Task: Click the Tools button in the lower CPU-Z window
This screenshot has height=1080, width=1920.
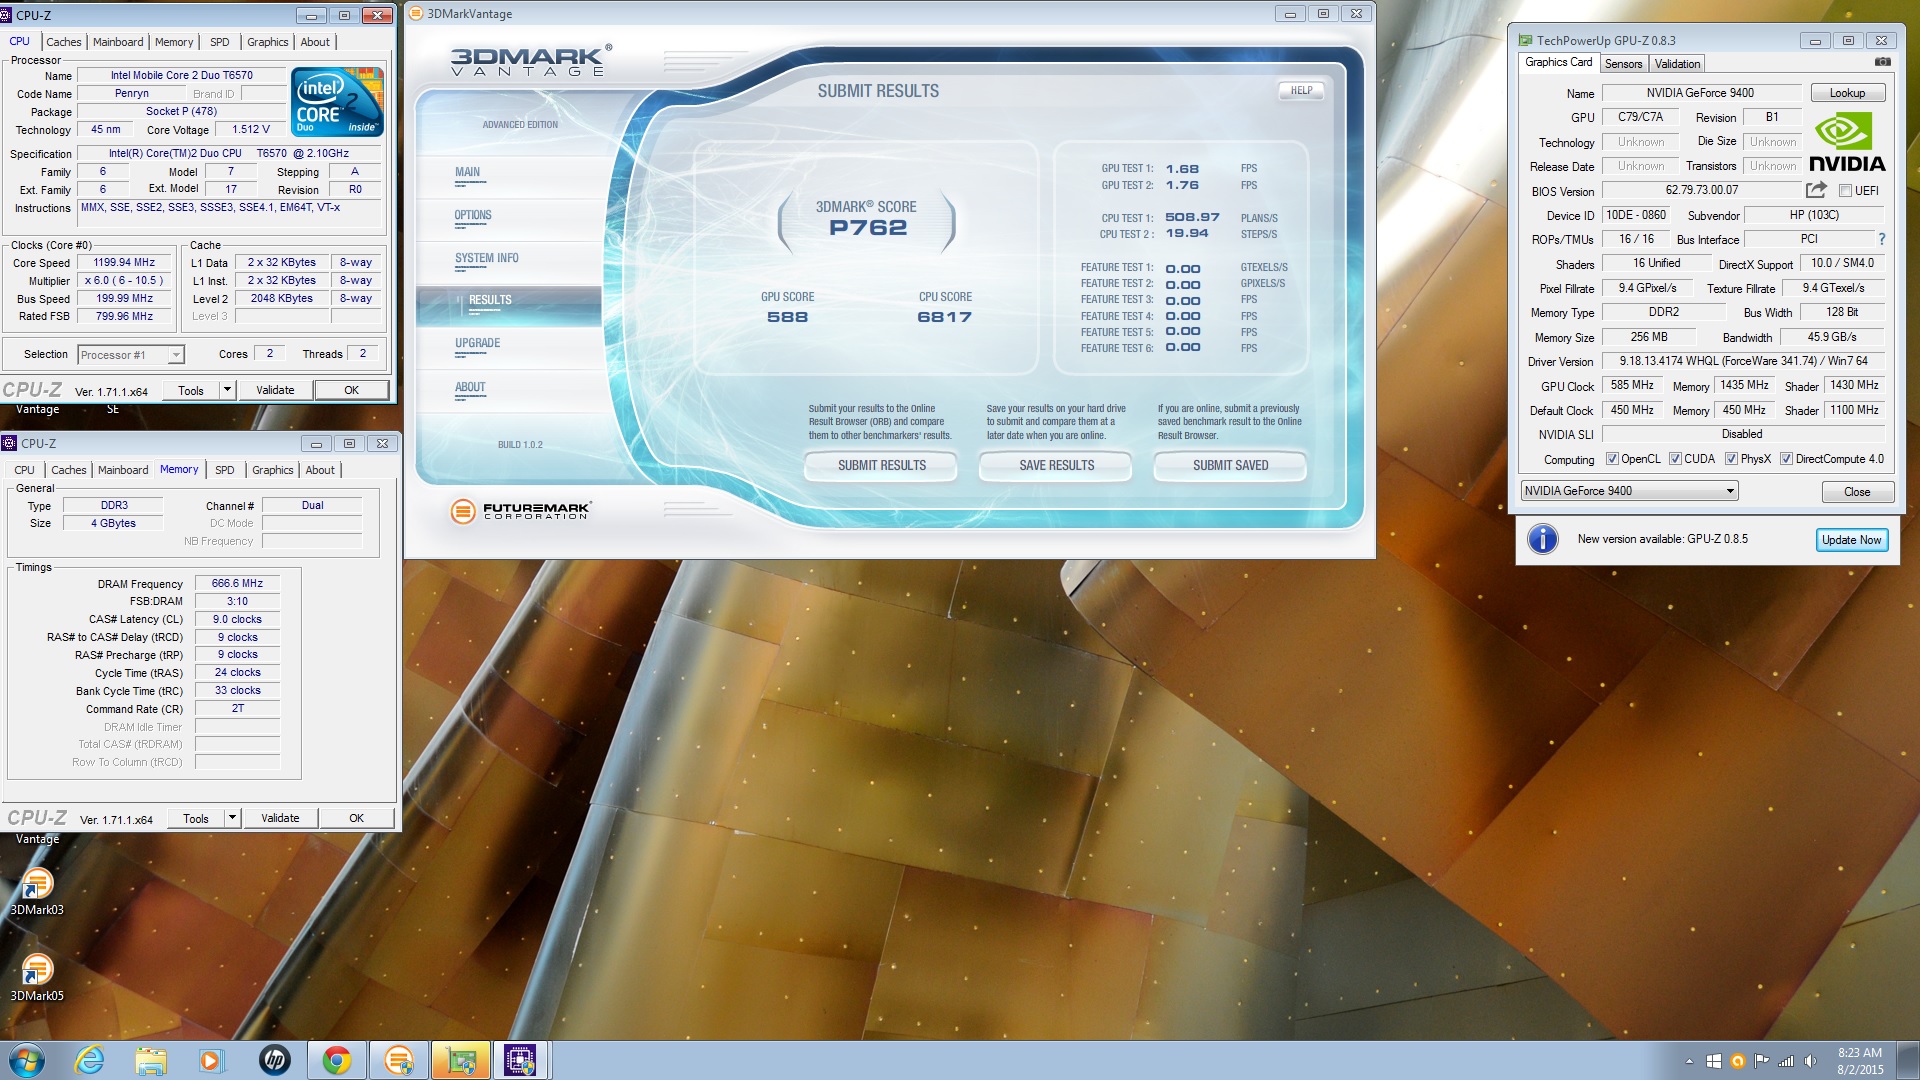Action: [196, 818]
